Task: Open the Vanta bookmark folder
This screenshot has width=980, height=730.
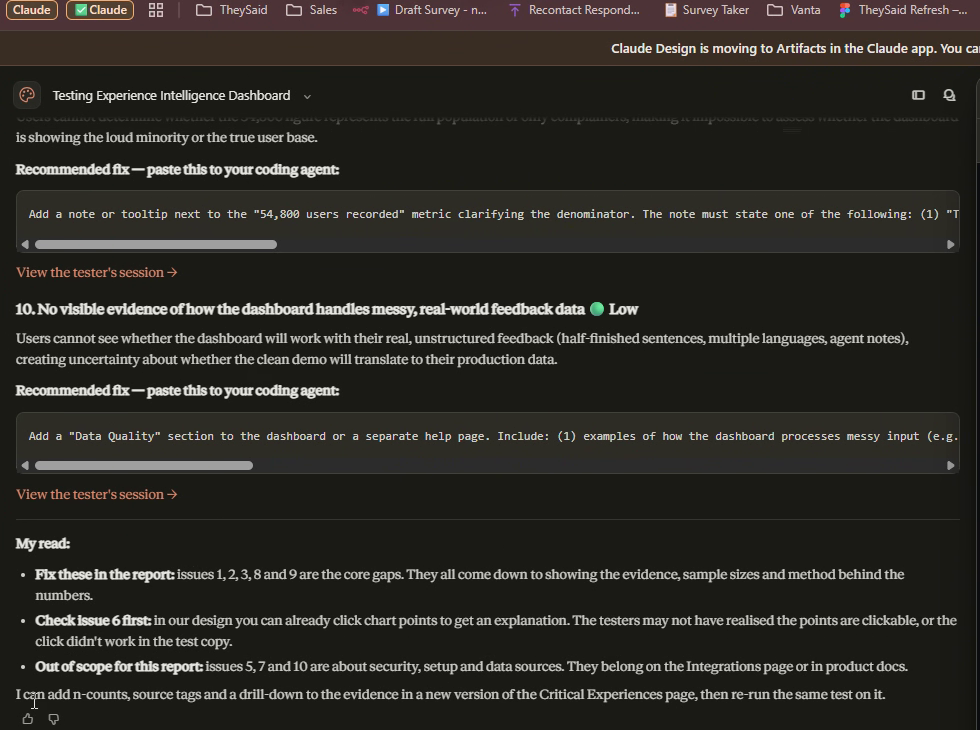Action: click(794, 10)
